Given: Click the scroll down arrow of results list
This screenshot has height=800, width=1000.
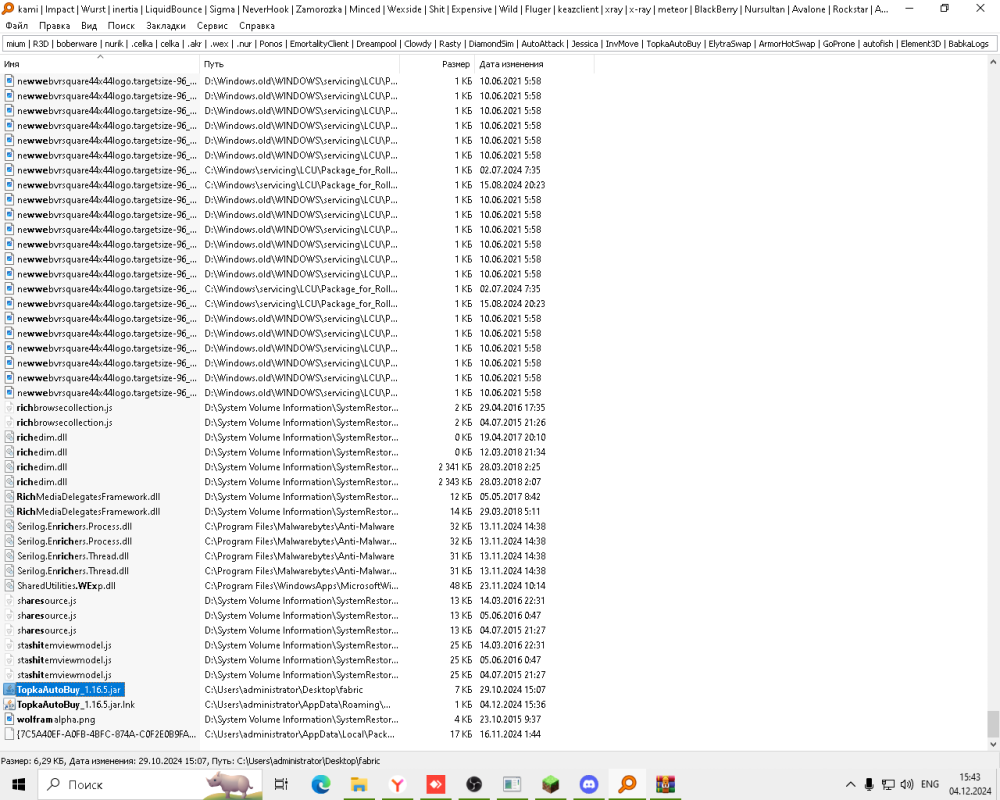Looking at the screenshot, I should pyautogui.click(x=993, y=744).
